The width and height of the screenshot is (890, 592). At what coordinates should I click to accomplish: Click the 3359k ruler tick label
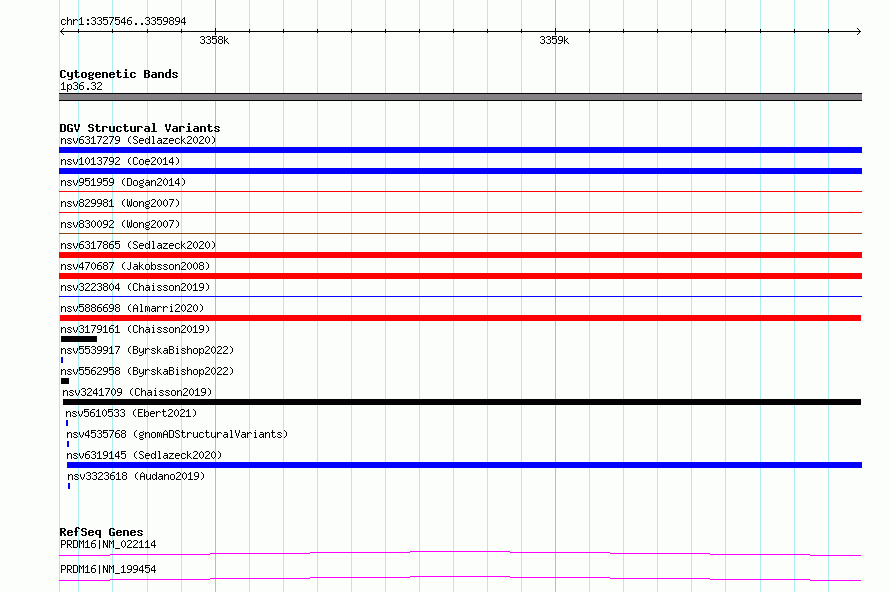pos(554,40)
